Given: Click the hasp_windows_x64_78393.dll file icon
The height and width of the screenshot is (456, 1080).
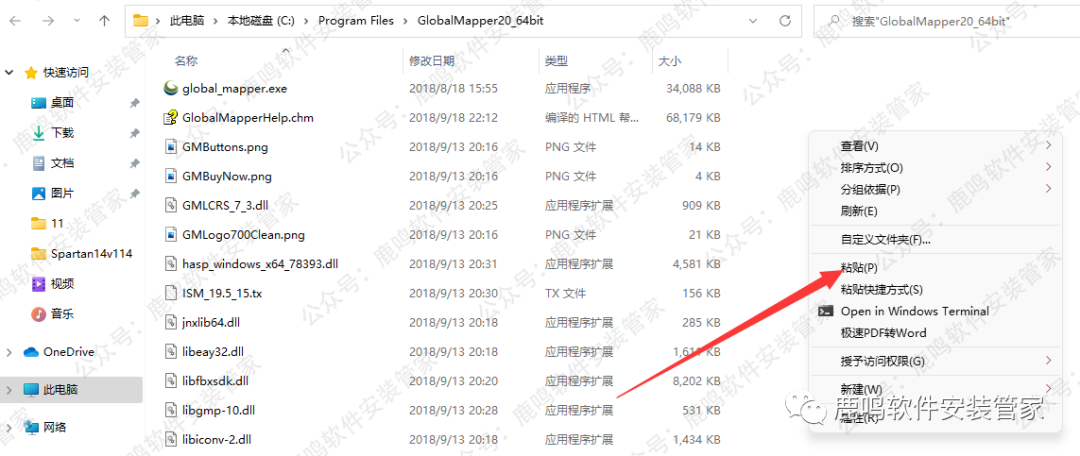Looking at the screenshot, I should (171, 264).
